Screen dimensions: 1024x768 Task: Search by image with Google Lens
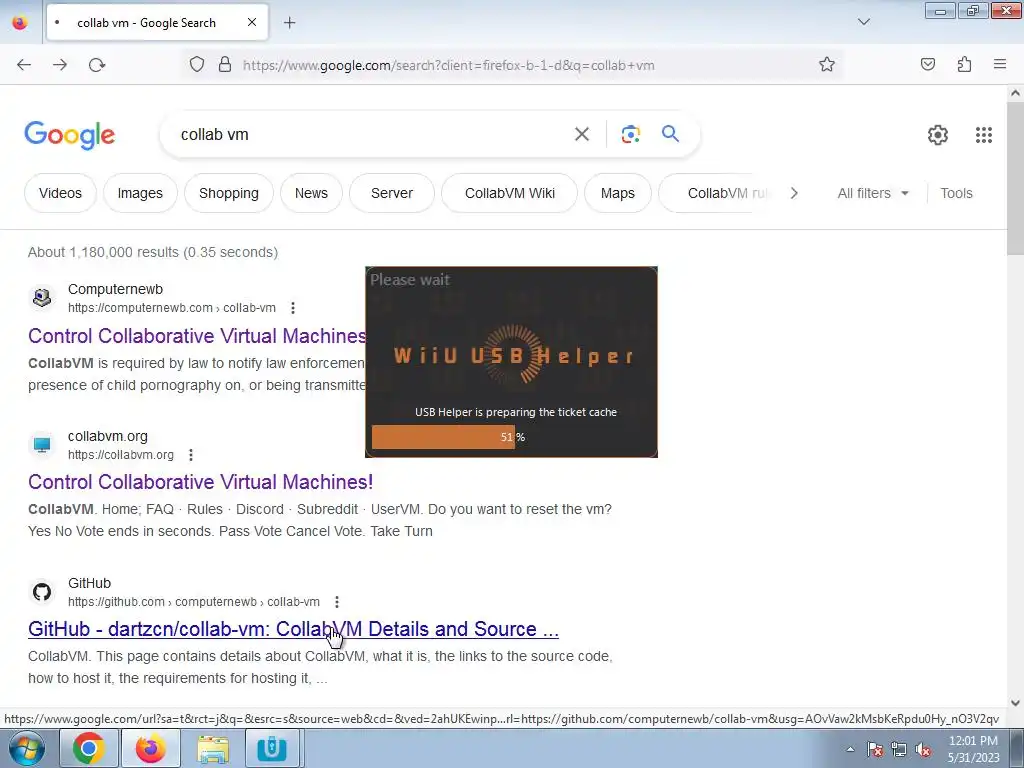tap(630, 135)
